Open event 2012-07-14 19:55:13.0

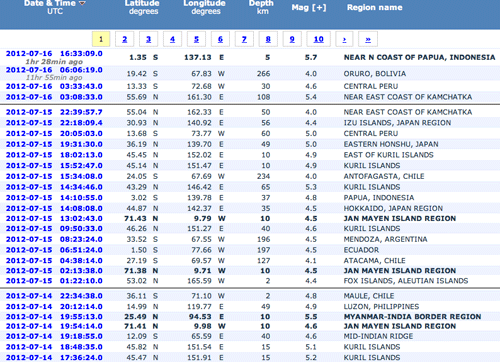pyautogui.click(x=54, y=317)
